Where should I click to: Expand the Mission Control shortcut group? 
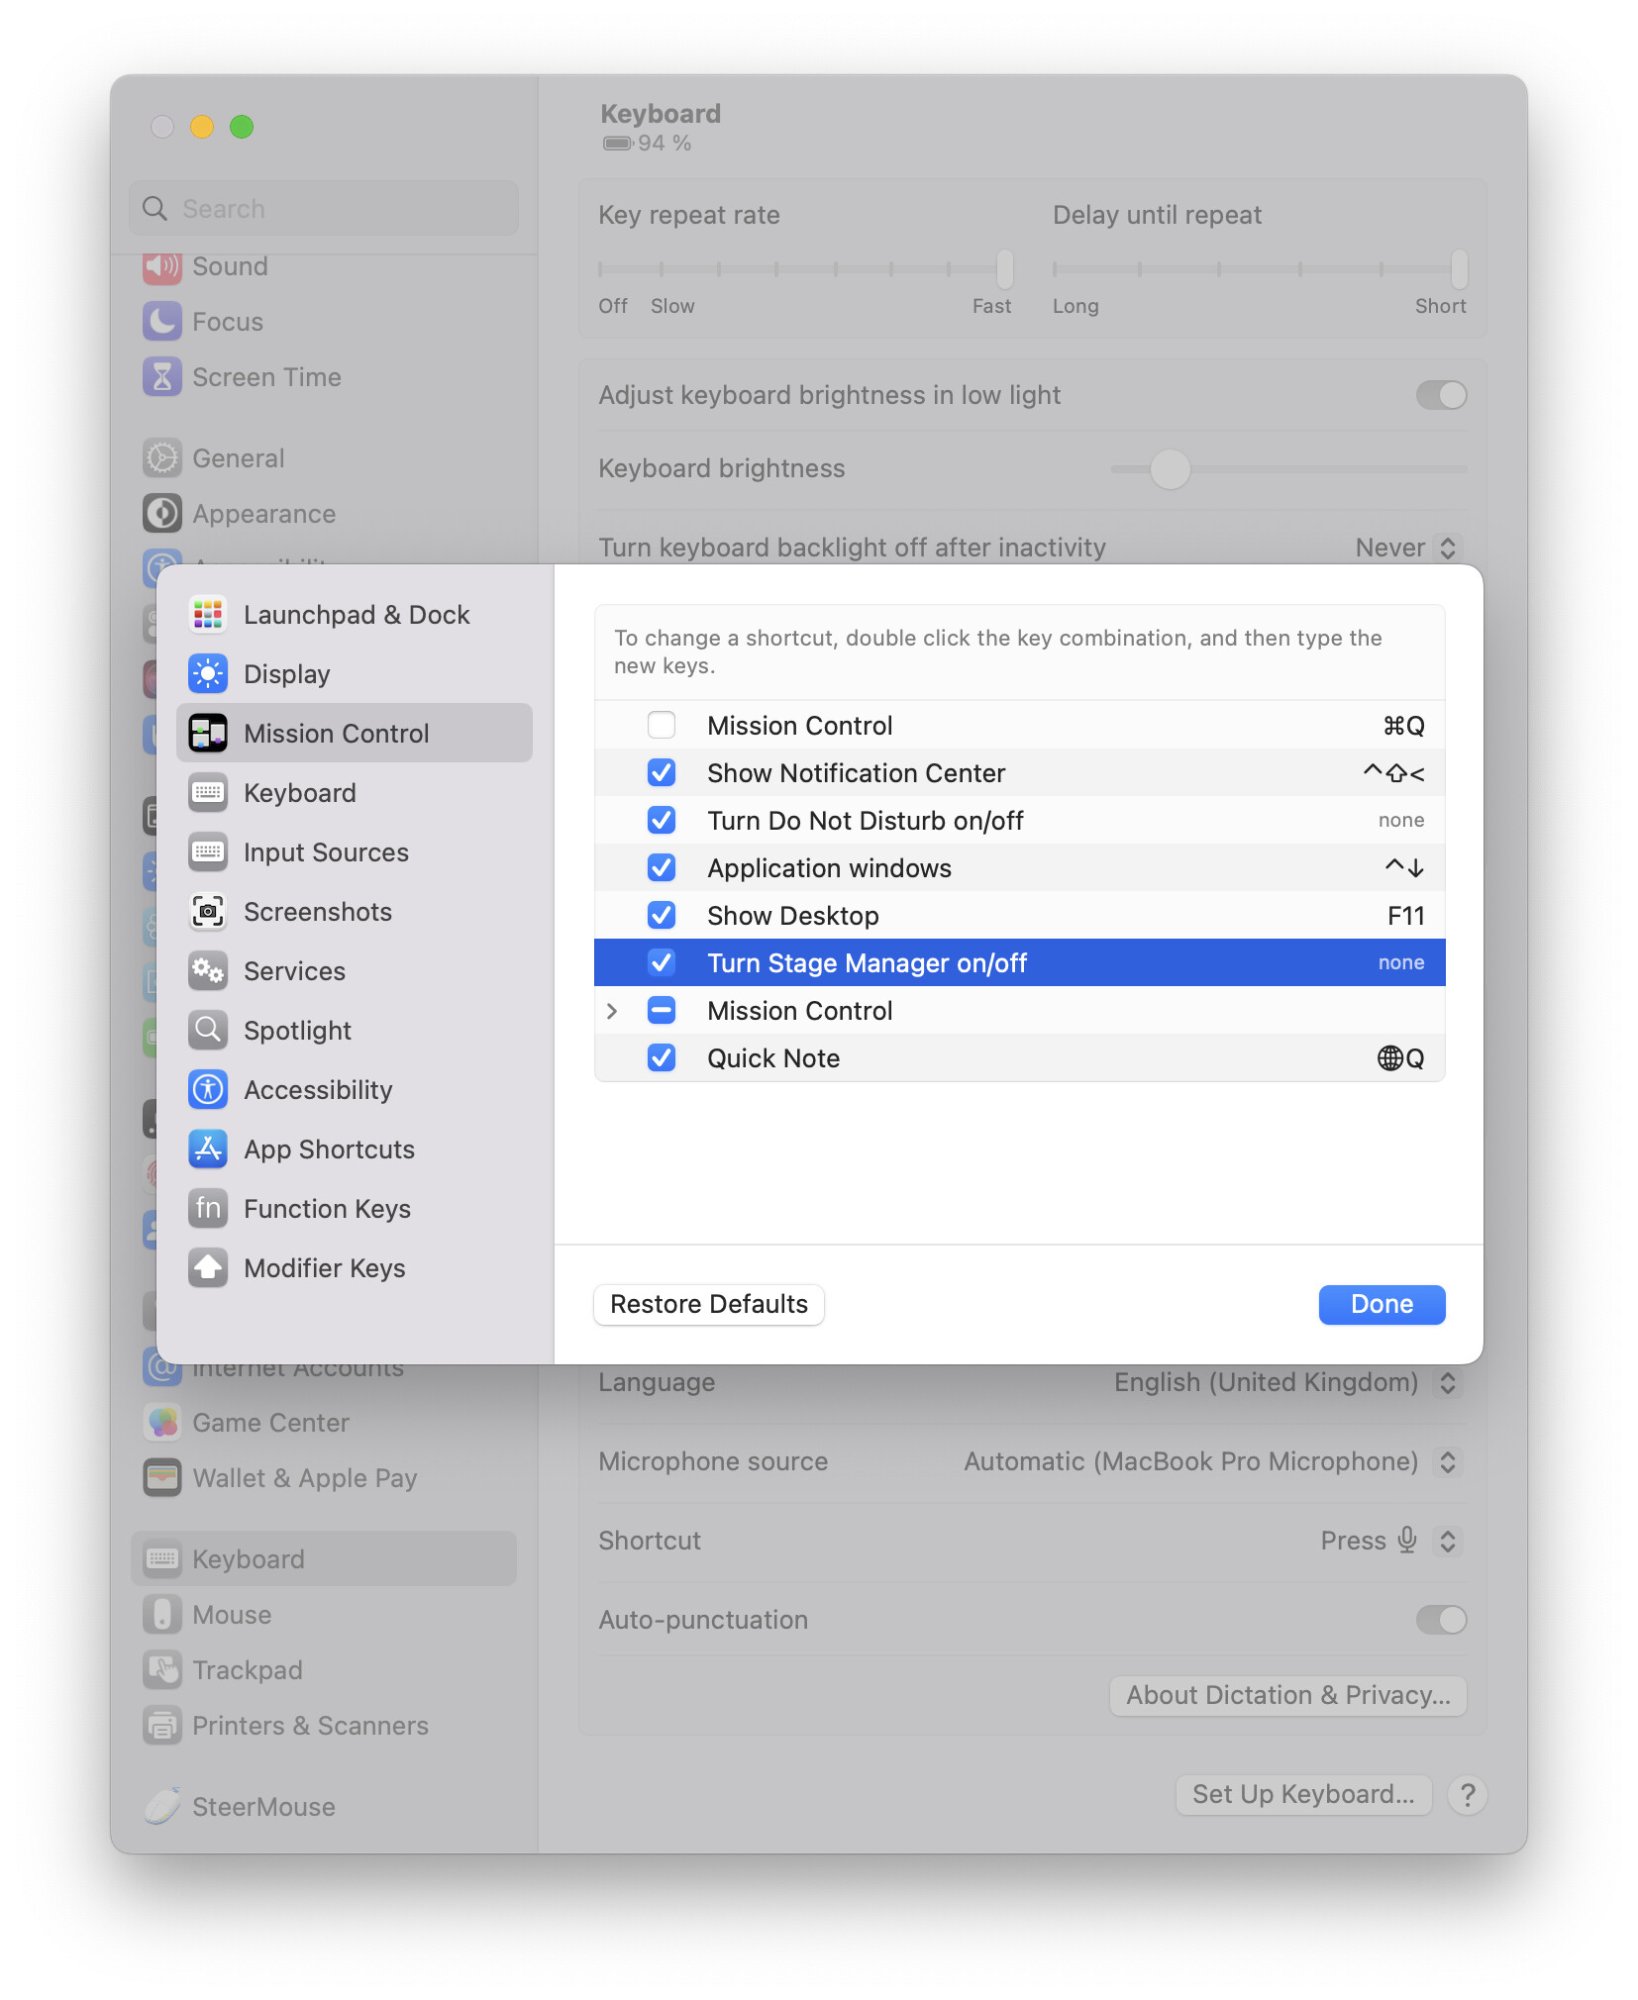612,1011
